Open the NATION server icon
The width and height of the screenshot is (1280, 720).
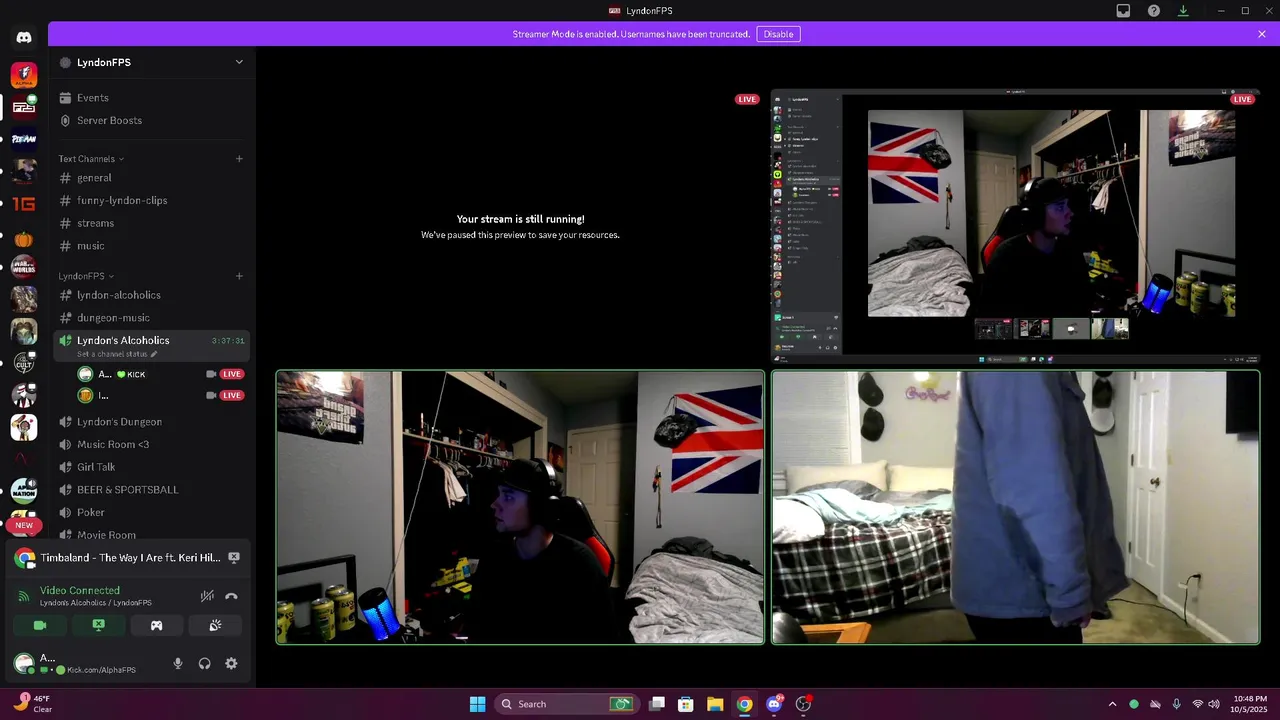pos(24,491)
